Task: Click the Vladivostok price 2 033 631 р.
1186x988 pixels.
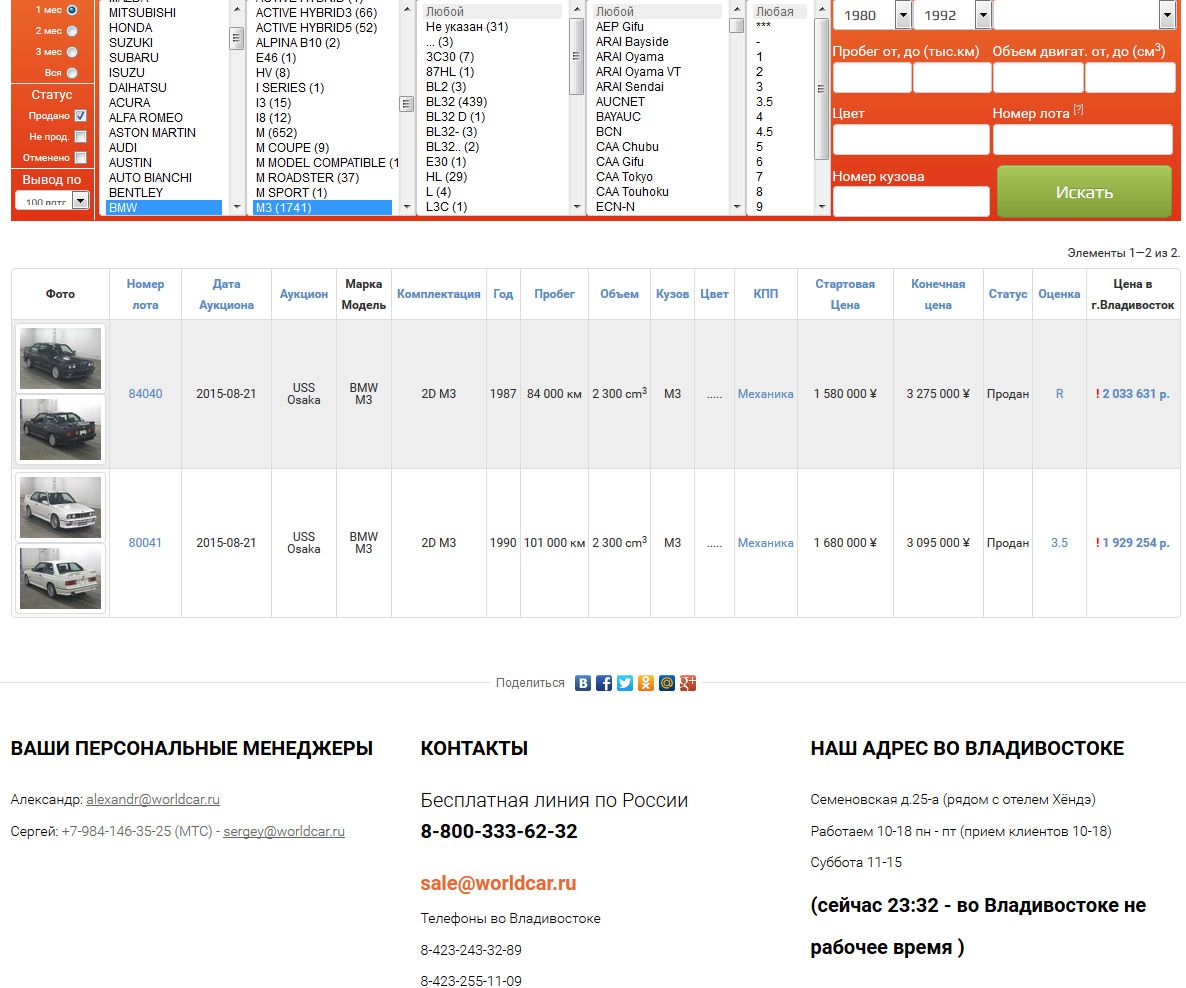Action: [1135, 394]
